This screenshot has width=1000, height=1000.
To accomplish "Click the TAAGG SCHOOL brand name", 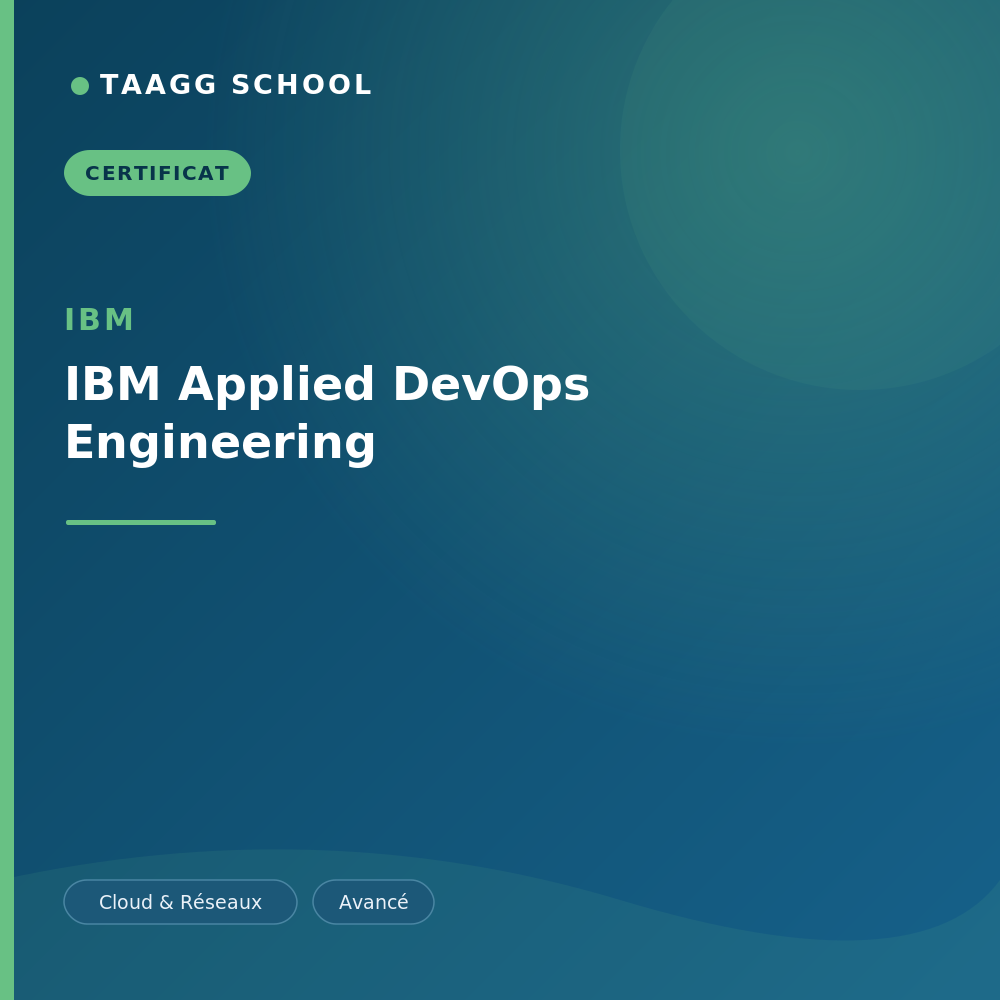I will coord(236,85).
